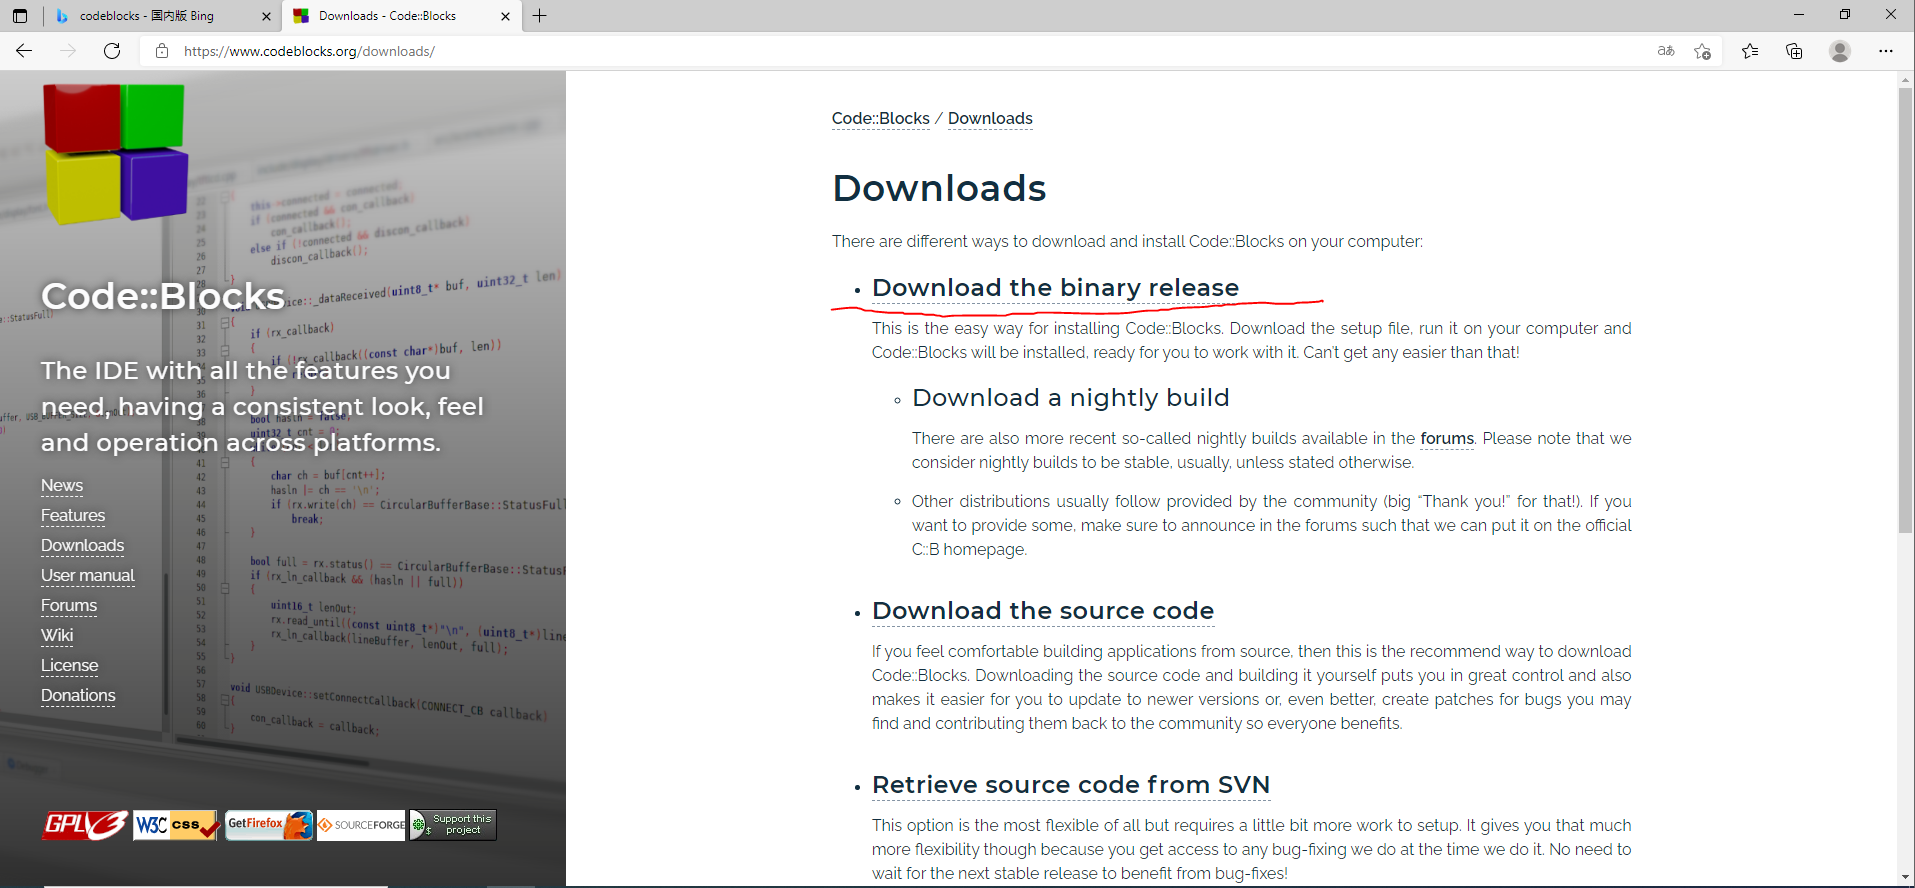Screen dimensions: 1915x888
Task: Open Download the binary release link
Action: (x=1055, y=288)
